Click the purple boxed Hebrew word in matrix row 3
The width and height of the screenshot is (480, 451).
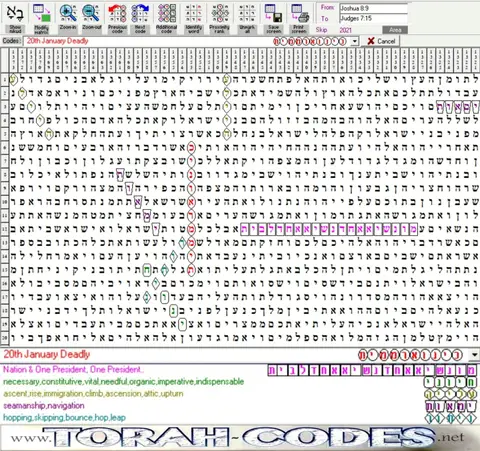(x=457, y=107)
